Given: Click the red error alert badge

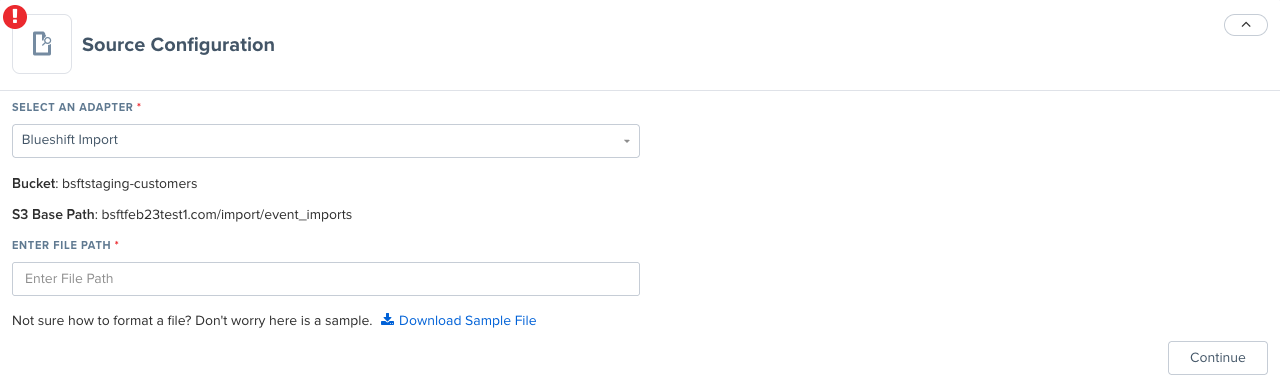Looking at the screenshot, I should [x=16, y=16].
